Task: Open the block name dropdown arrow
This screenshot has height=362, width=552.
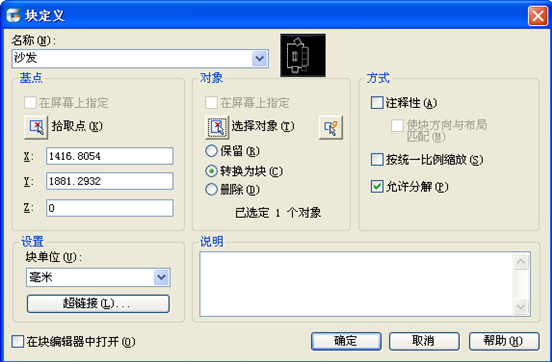Action: (x=260, y=58)
